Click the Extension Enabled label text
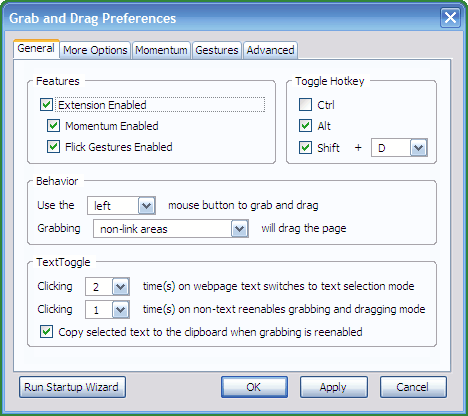This screenshot has height=416, width=468. pyautogui.click(x=102, y=105)
